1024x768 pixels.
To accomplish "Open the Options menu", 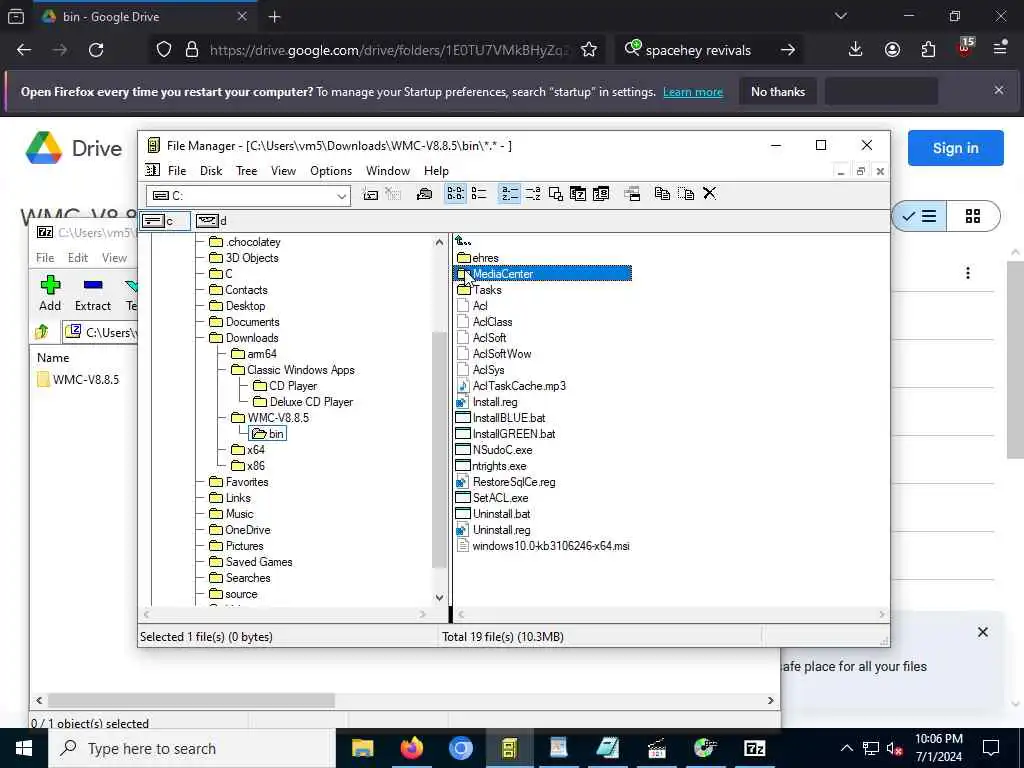I will 331,170.
